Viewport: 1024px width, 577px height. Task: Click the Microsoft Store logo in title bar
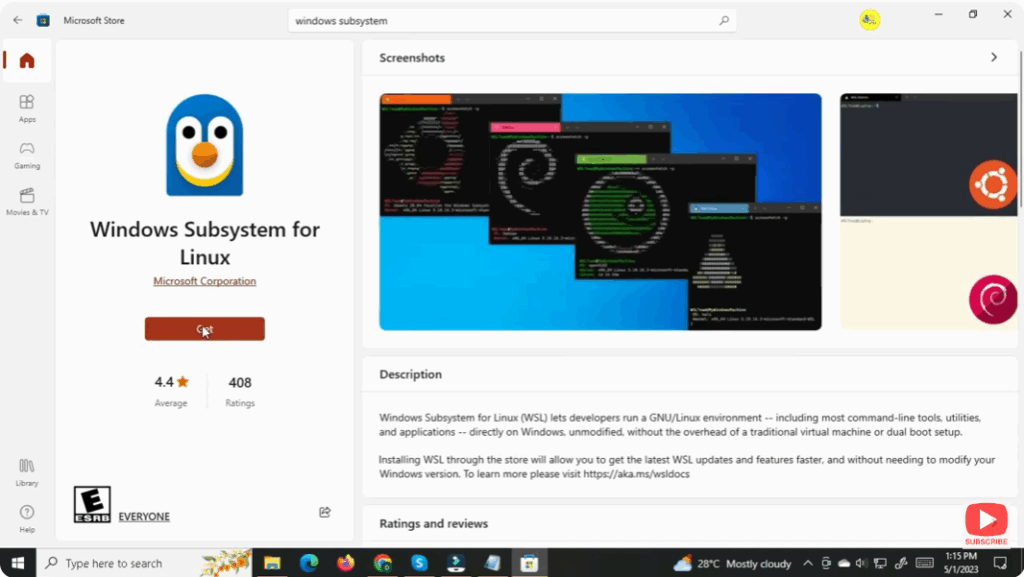click(43, 20)
